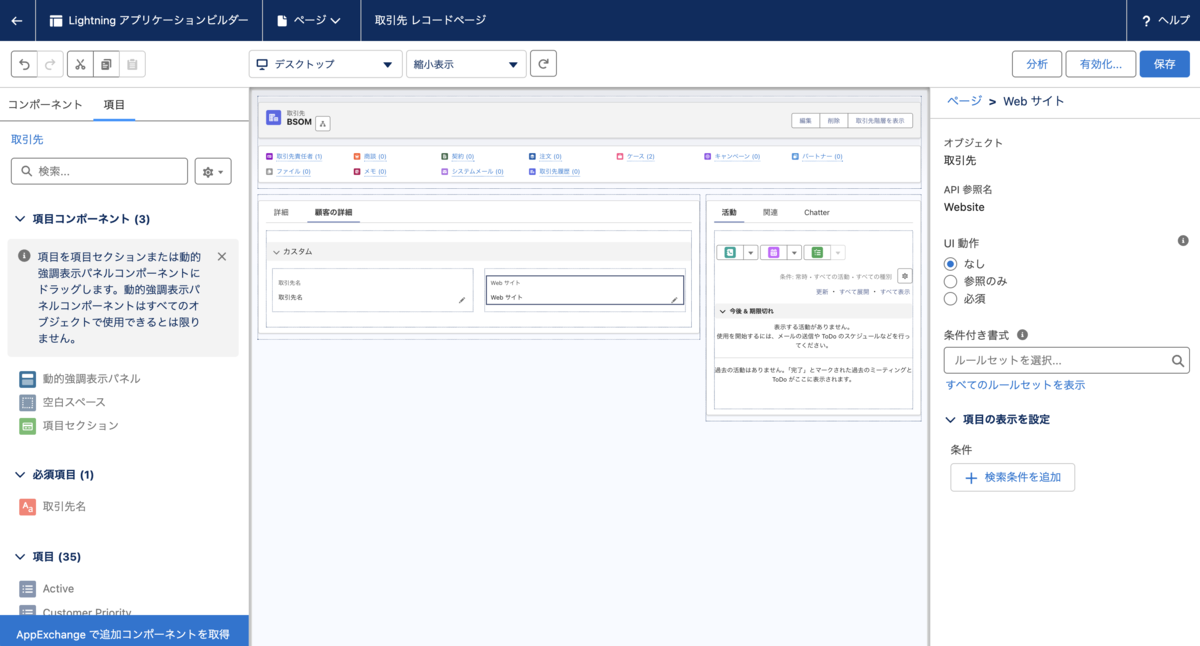Open the field list gear settings dropdown
This screenshot has height=646, width=1200.
click(x=214, y=172)
